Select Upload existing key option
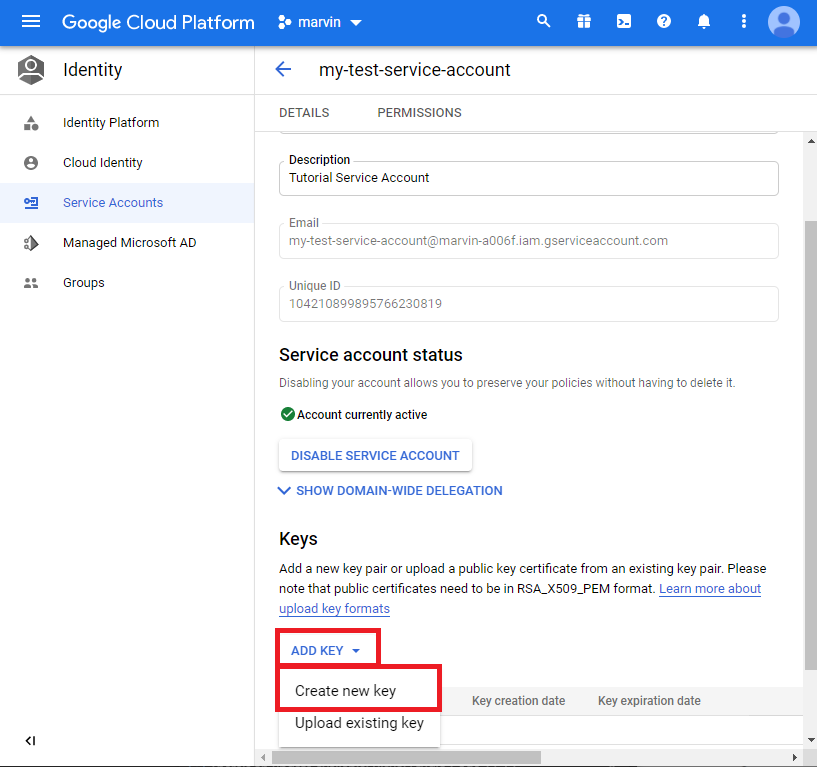The width and height of the screenshot is (817, 767). (359, 723)
